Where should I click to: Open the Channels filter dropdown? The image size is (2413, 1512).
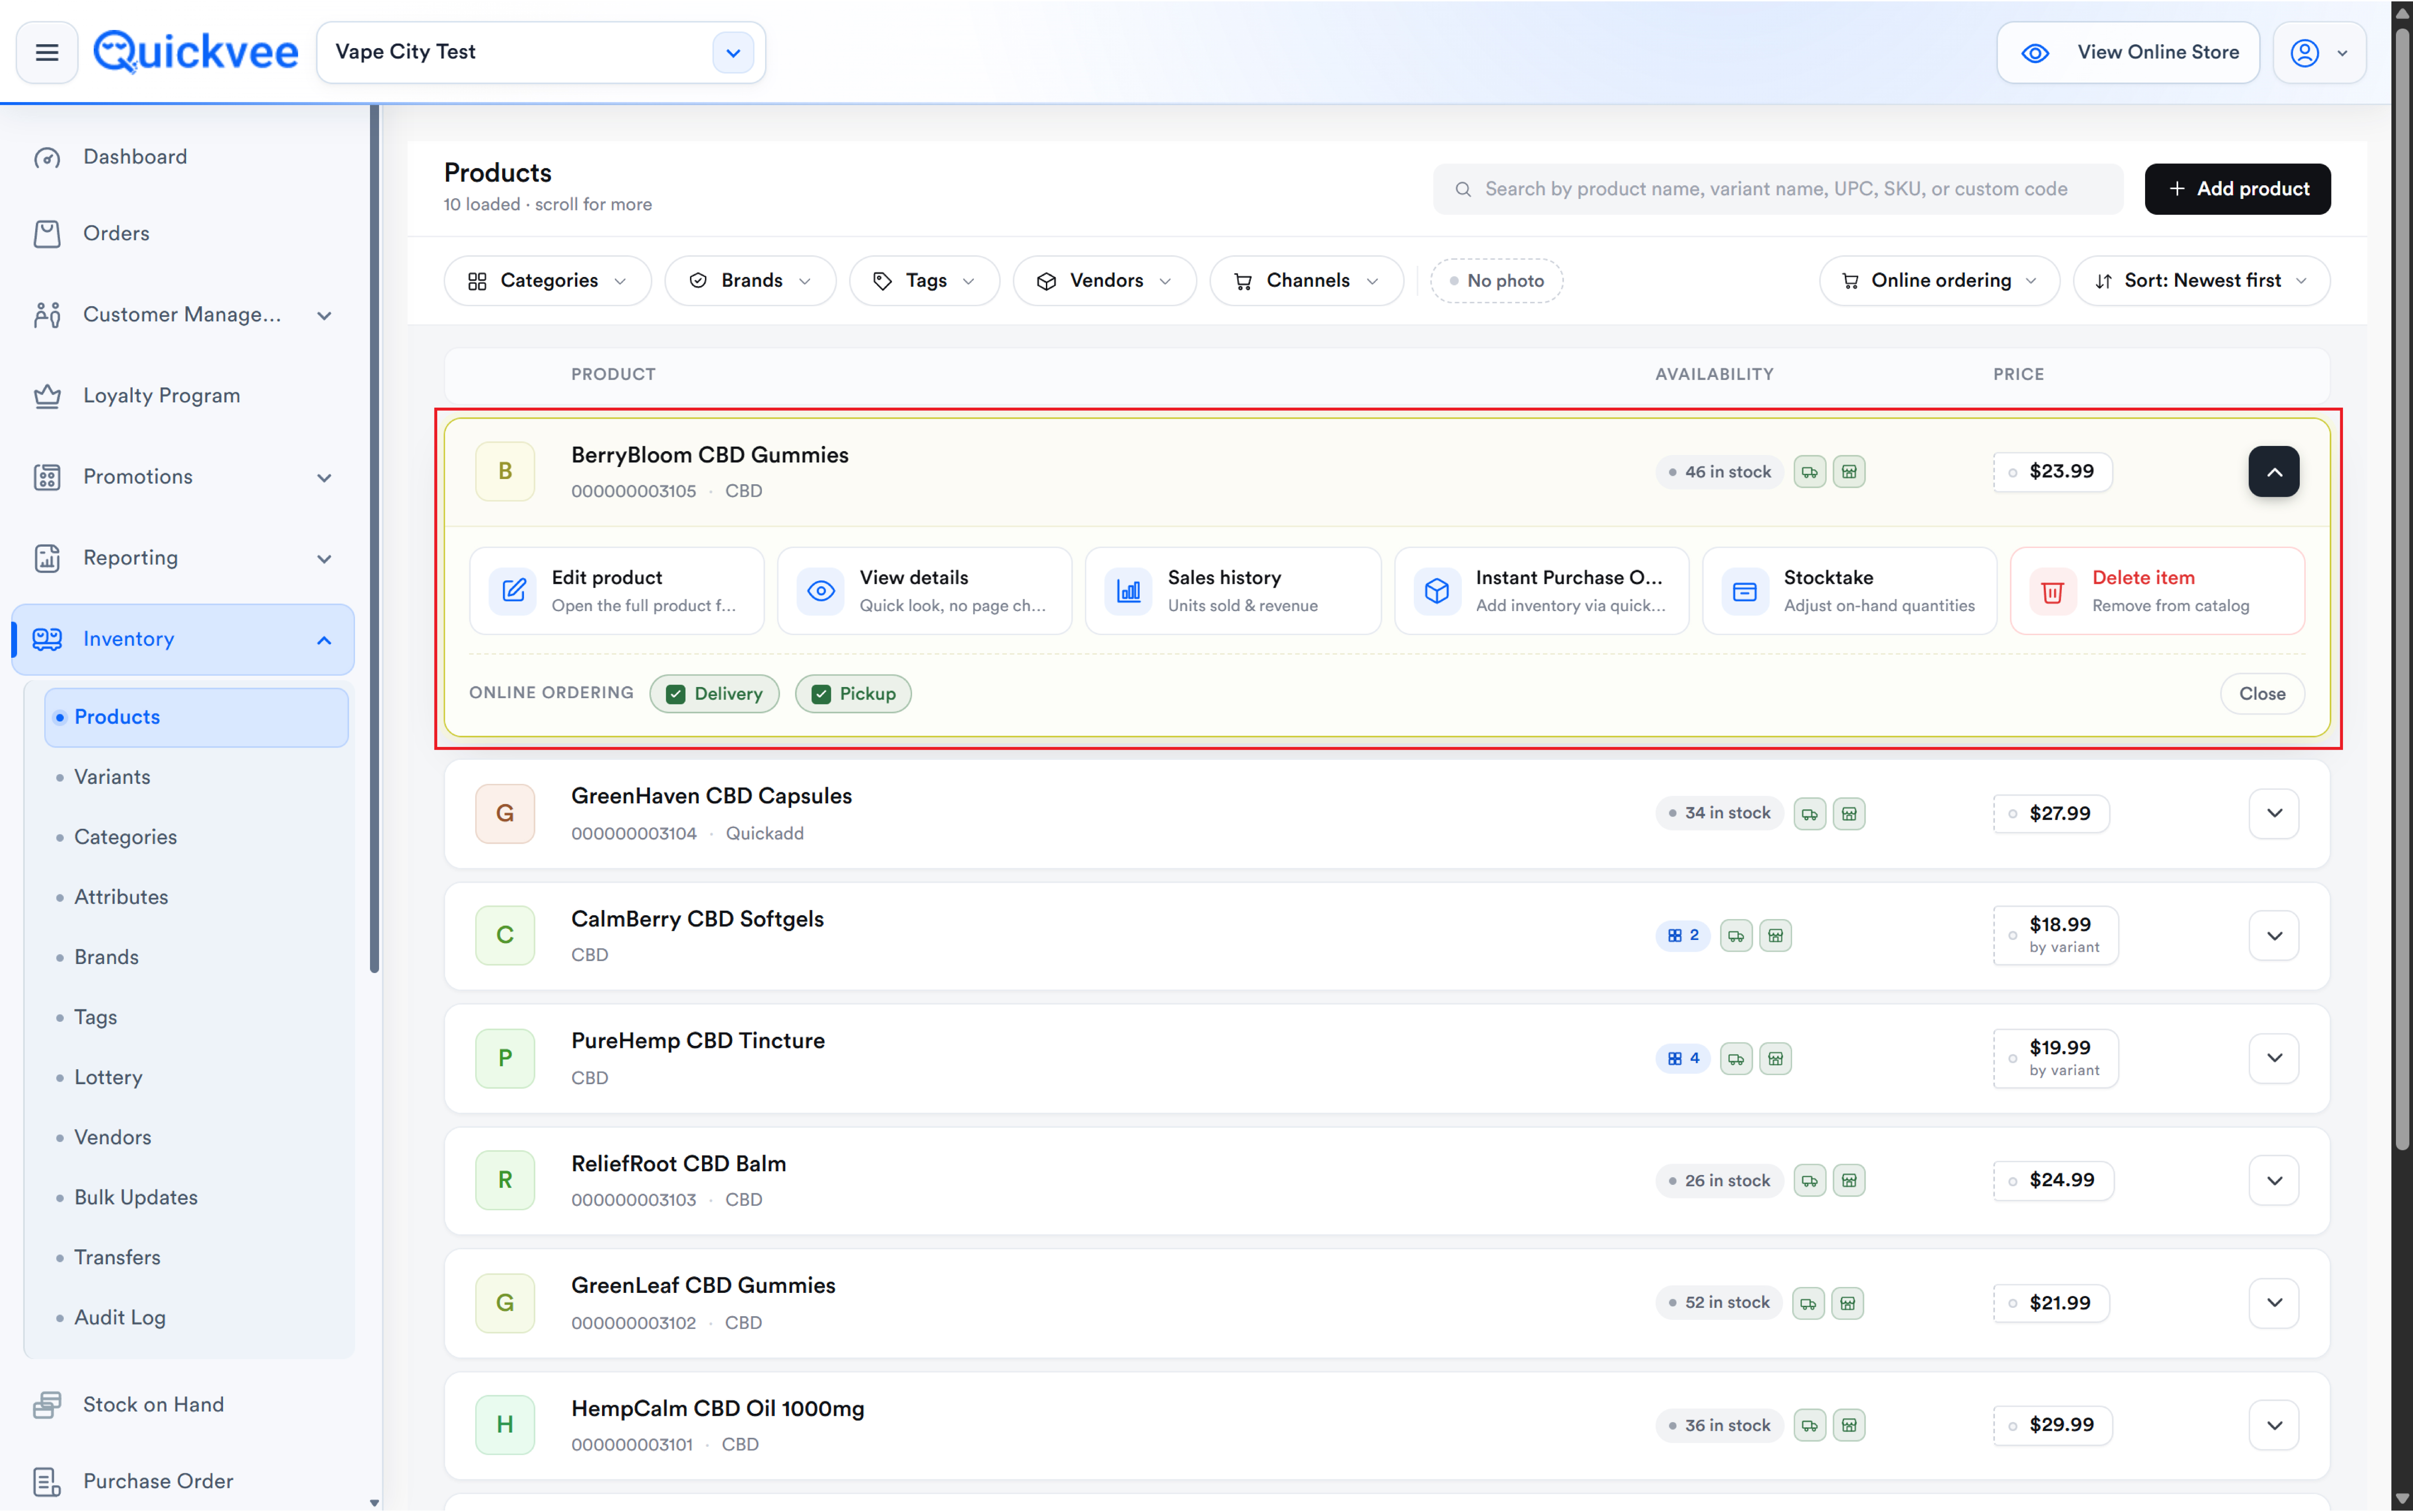click(x=1306, y=281)
